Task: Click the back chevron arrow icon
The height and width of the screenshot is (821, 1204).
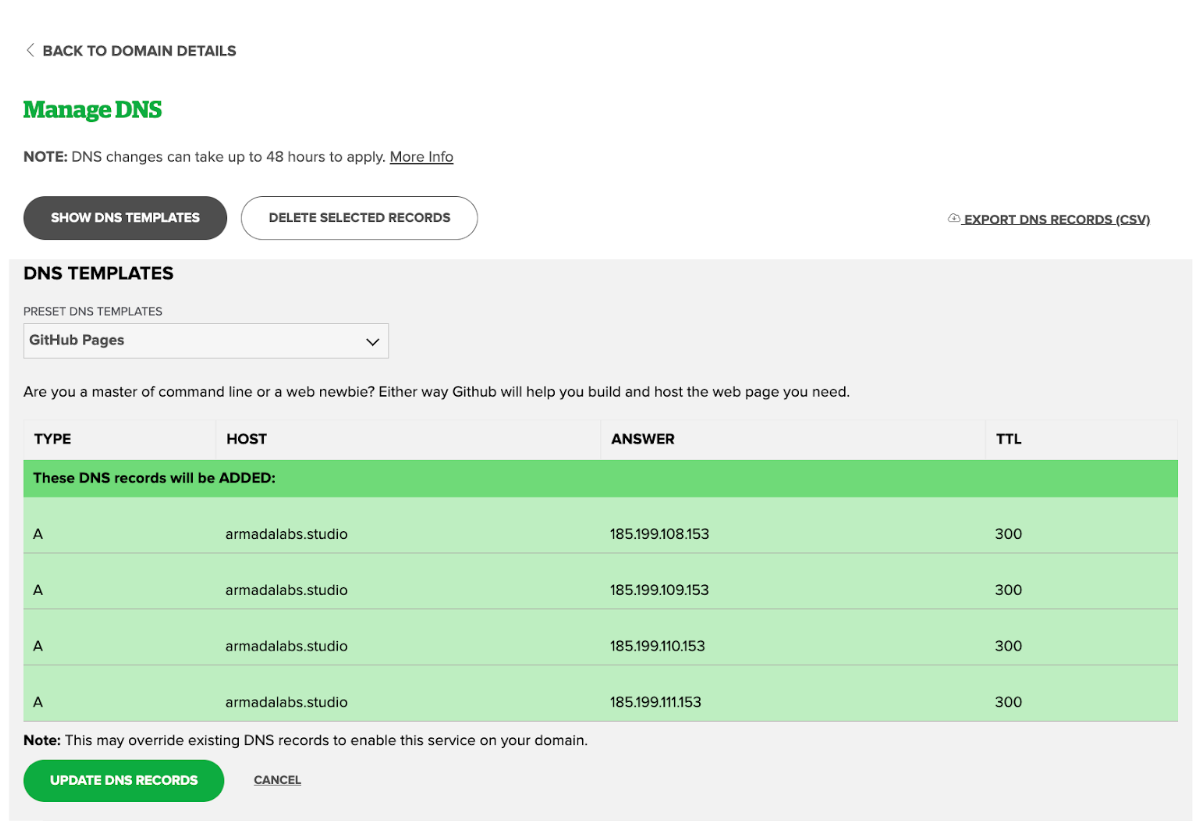Action: pyautogui.click(x=30, y=49)
